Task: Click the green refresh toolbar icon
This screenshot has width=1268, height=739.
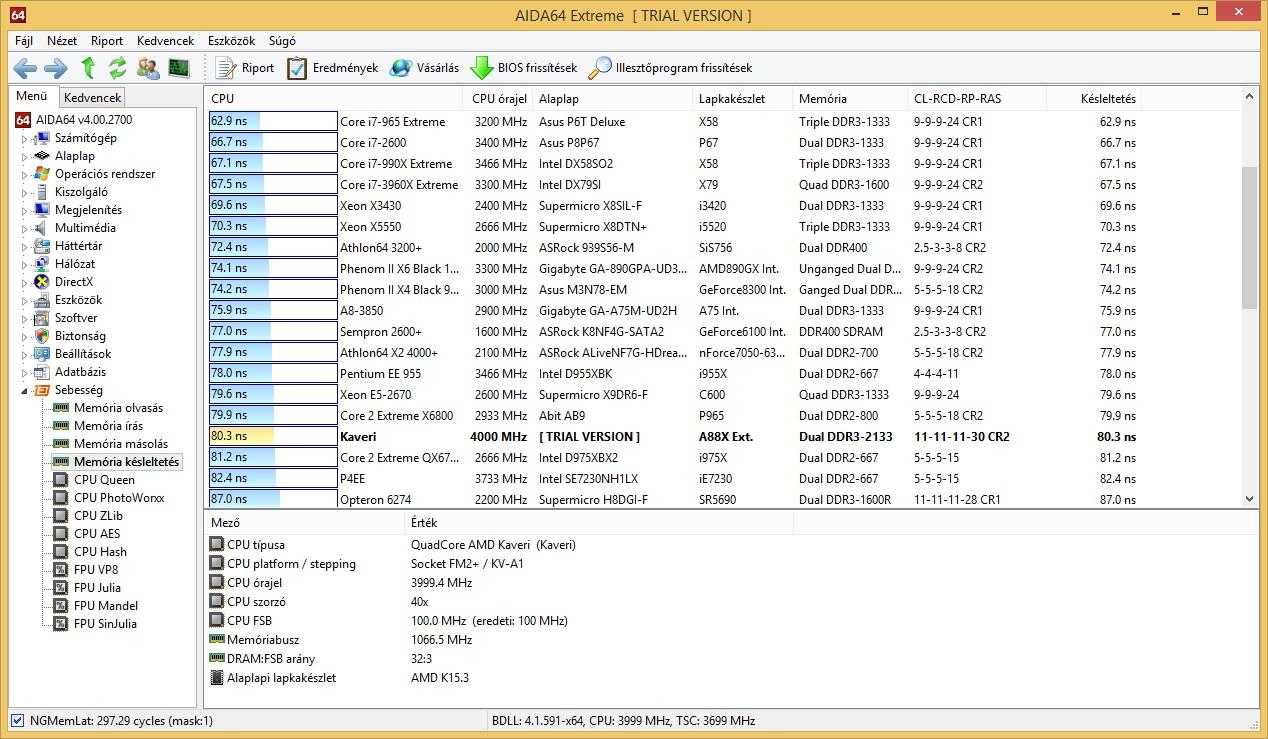Action: (x=118, y=68)
